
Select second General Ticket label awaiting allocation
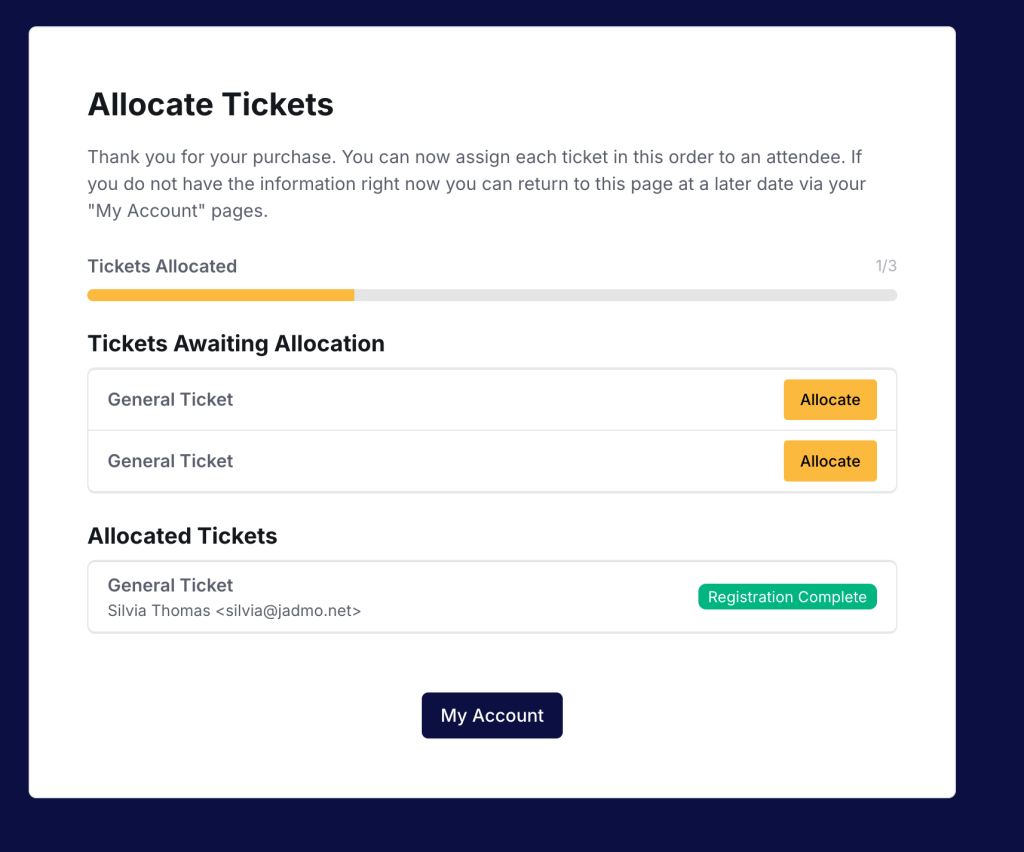tap(170, 461)
